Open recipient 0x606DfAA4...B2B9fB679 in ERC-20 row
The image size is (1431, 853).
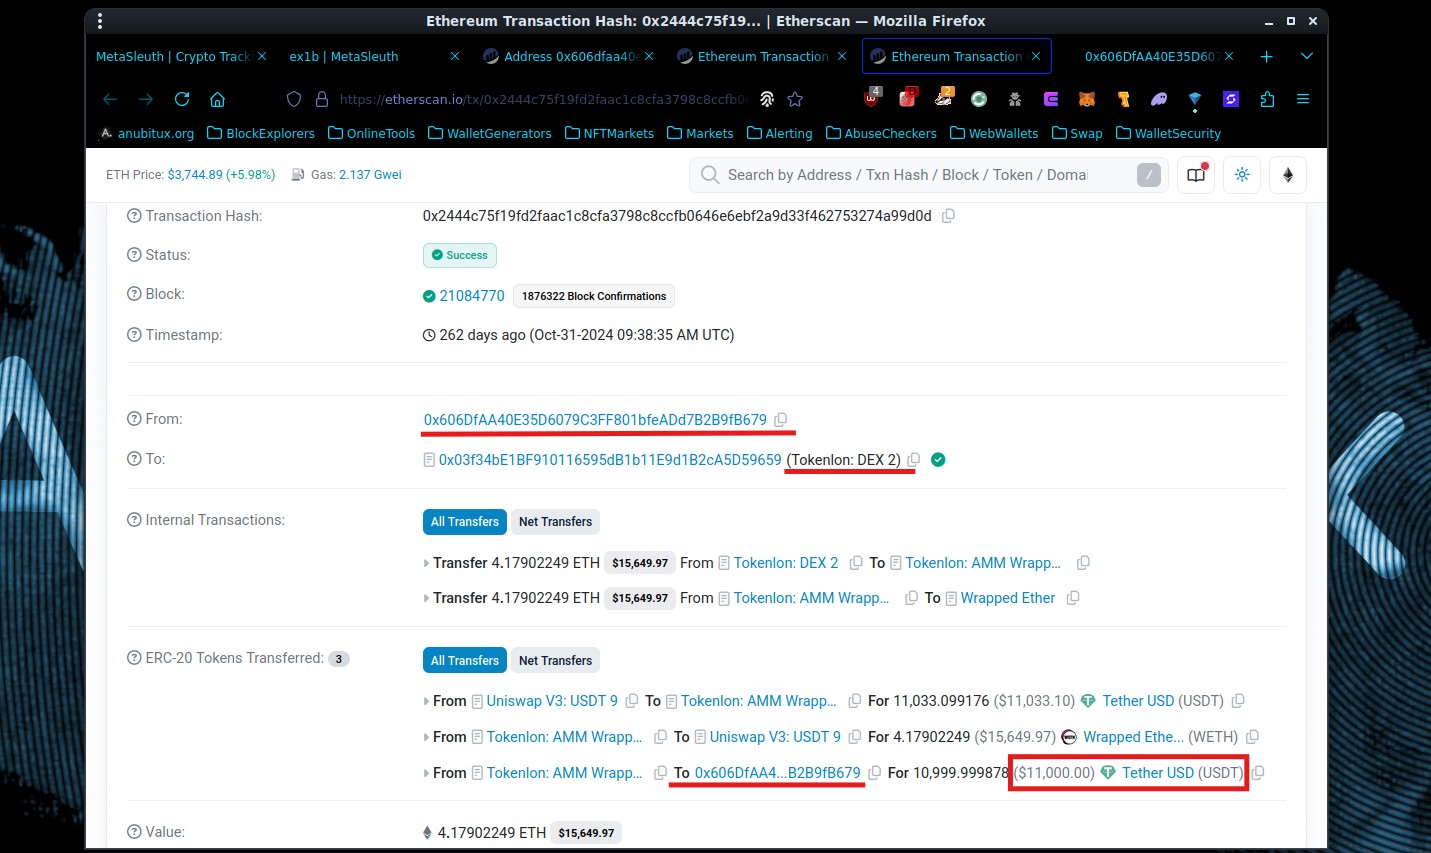[777, 773]
